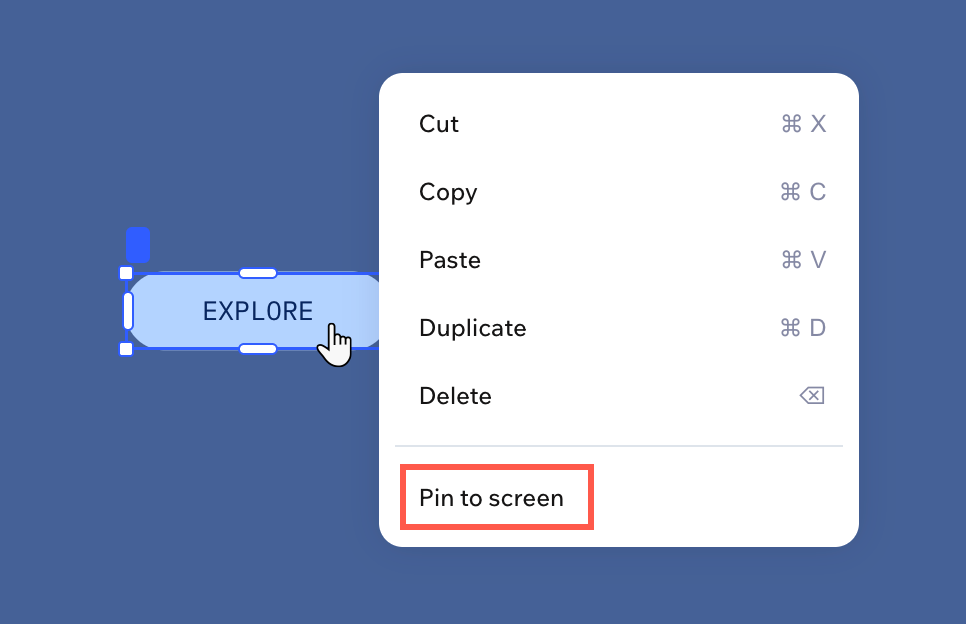This screenshot has height=624, width=966.
Task: Choose Copy from the context menu
Action: (x=447, y=191)
